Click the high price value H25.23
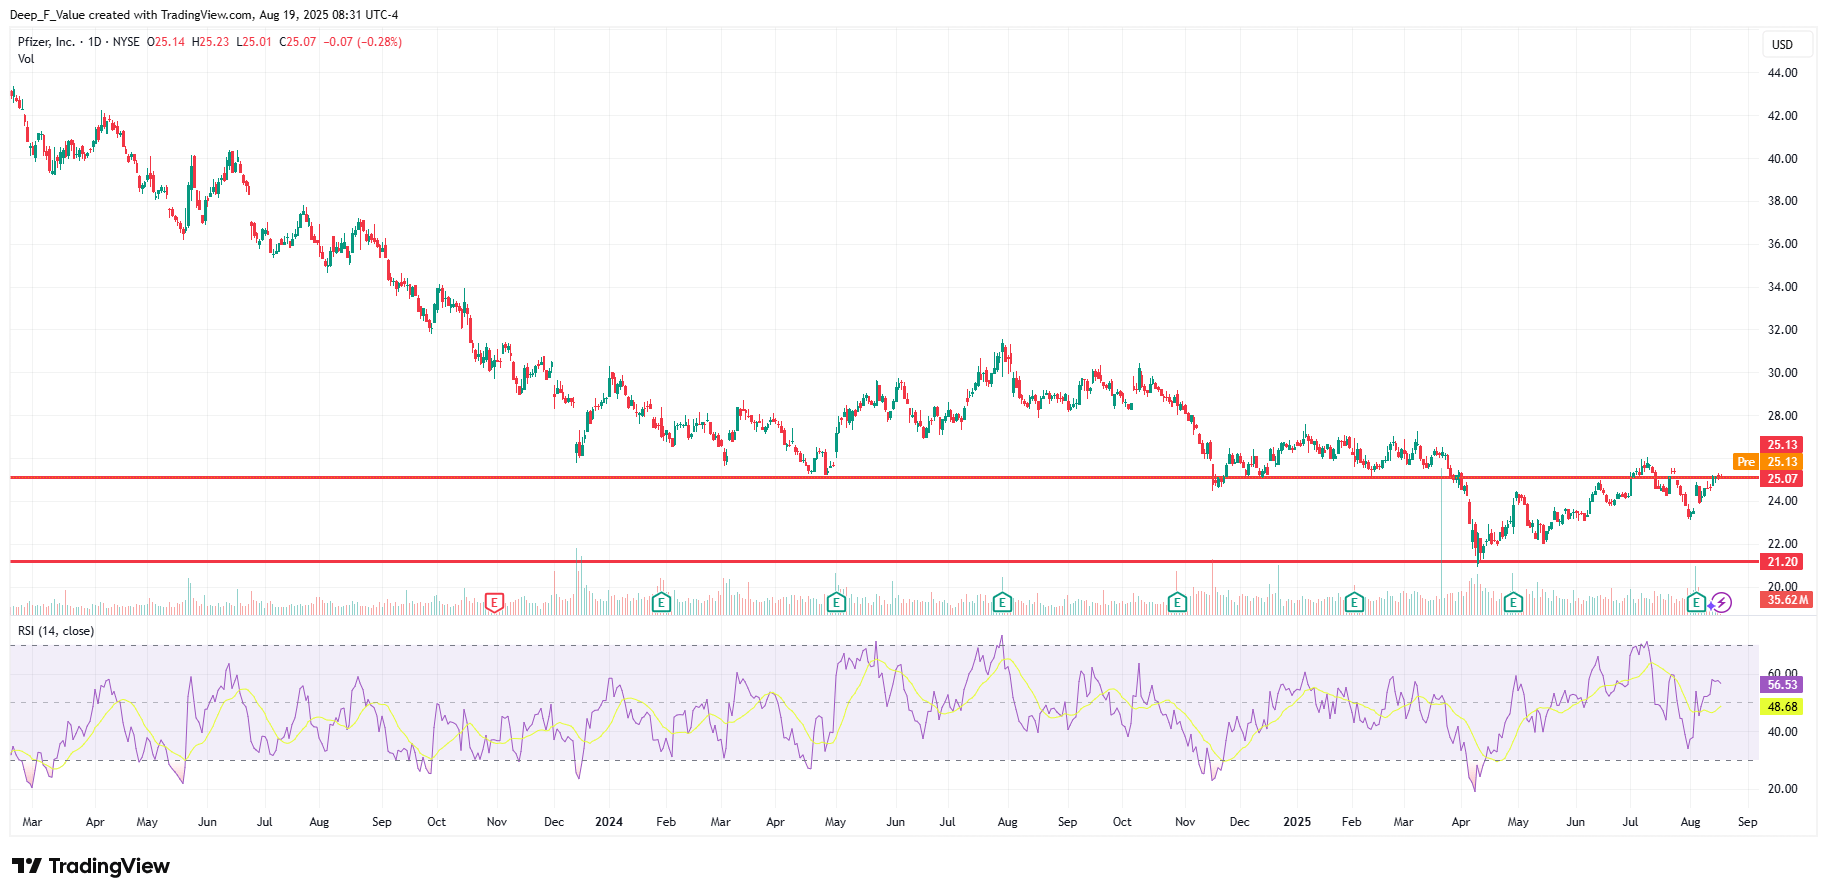The image size is (1827, 896). click(x=211, y=42)
